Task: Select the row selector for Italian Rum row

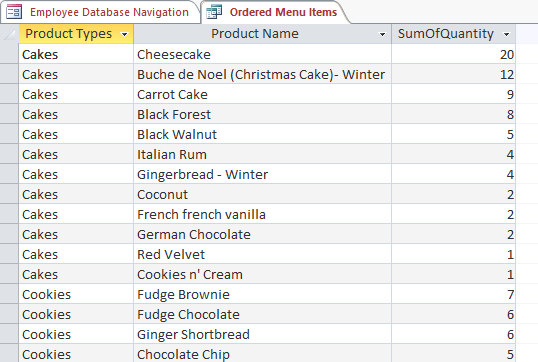Action: (9, 154)
